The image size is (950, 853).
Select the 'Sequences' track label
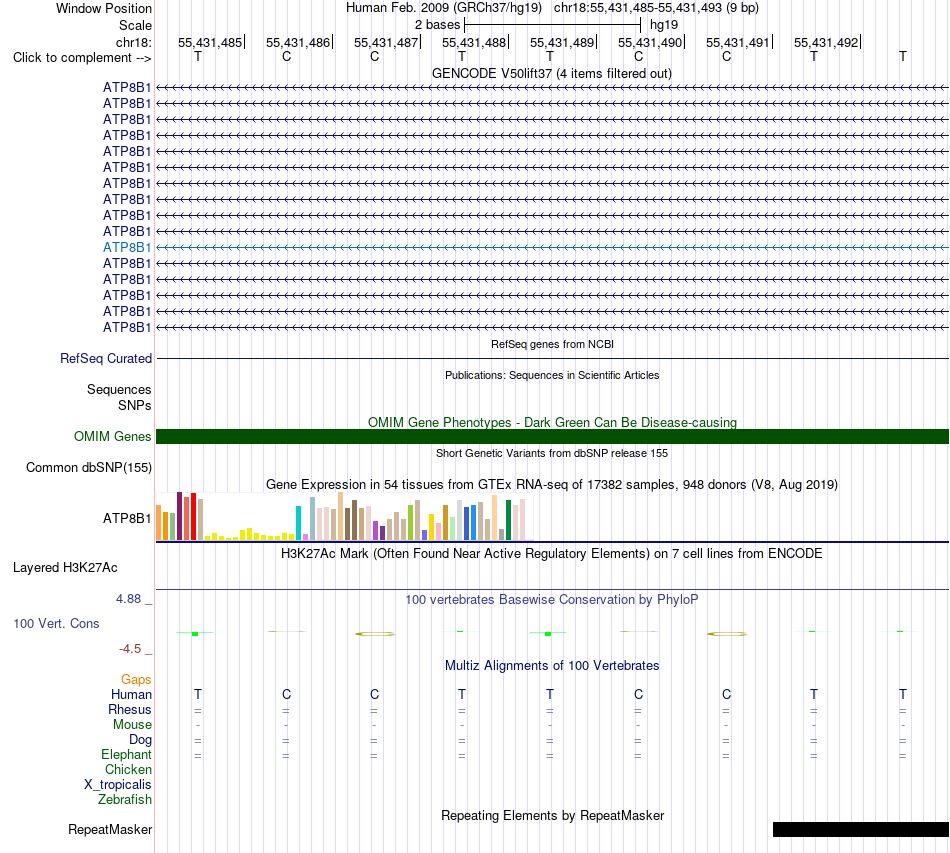point(119,390)
